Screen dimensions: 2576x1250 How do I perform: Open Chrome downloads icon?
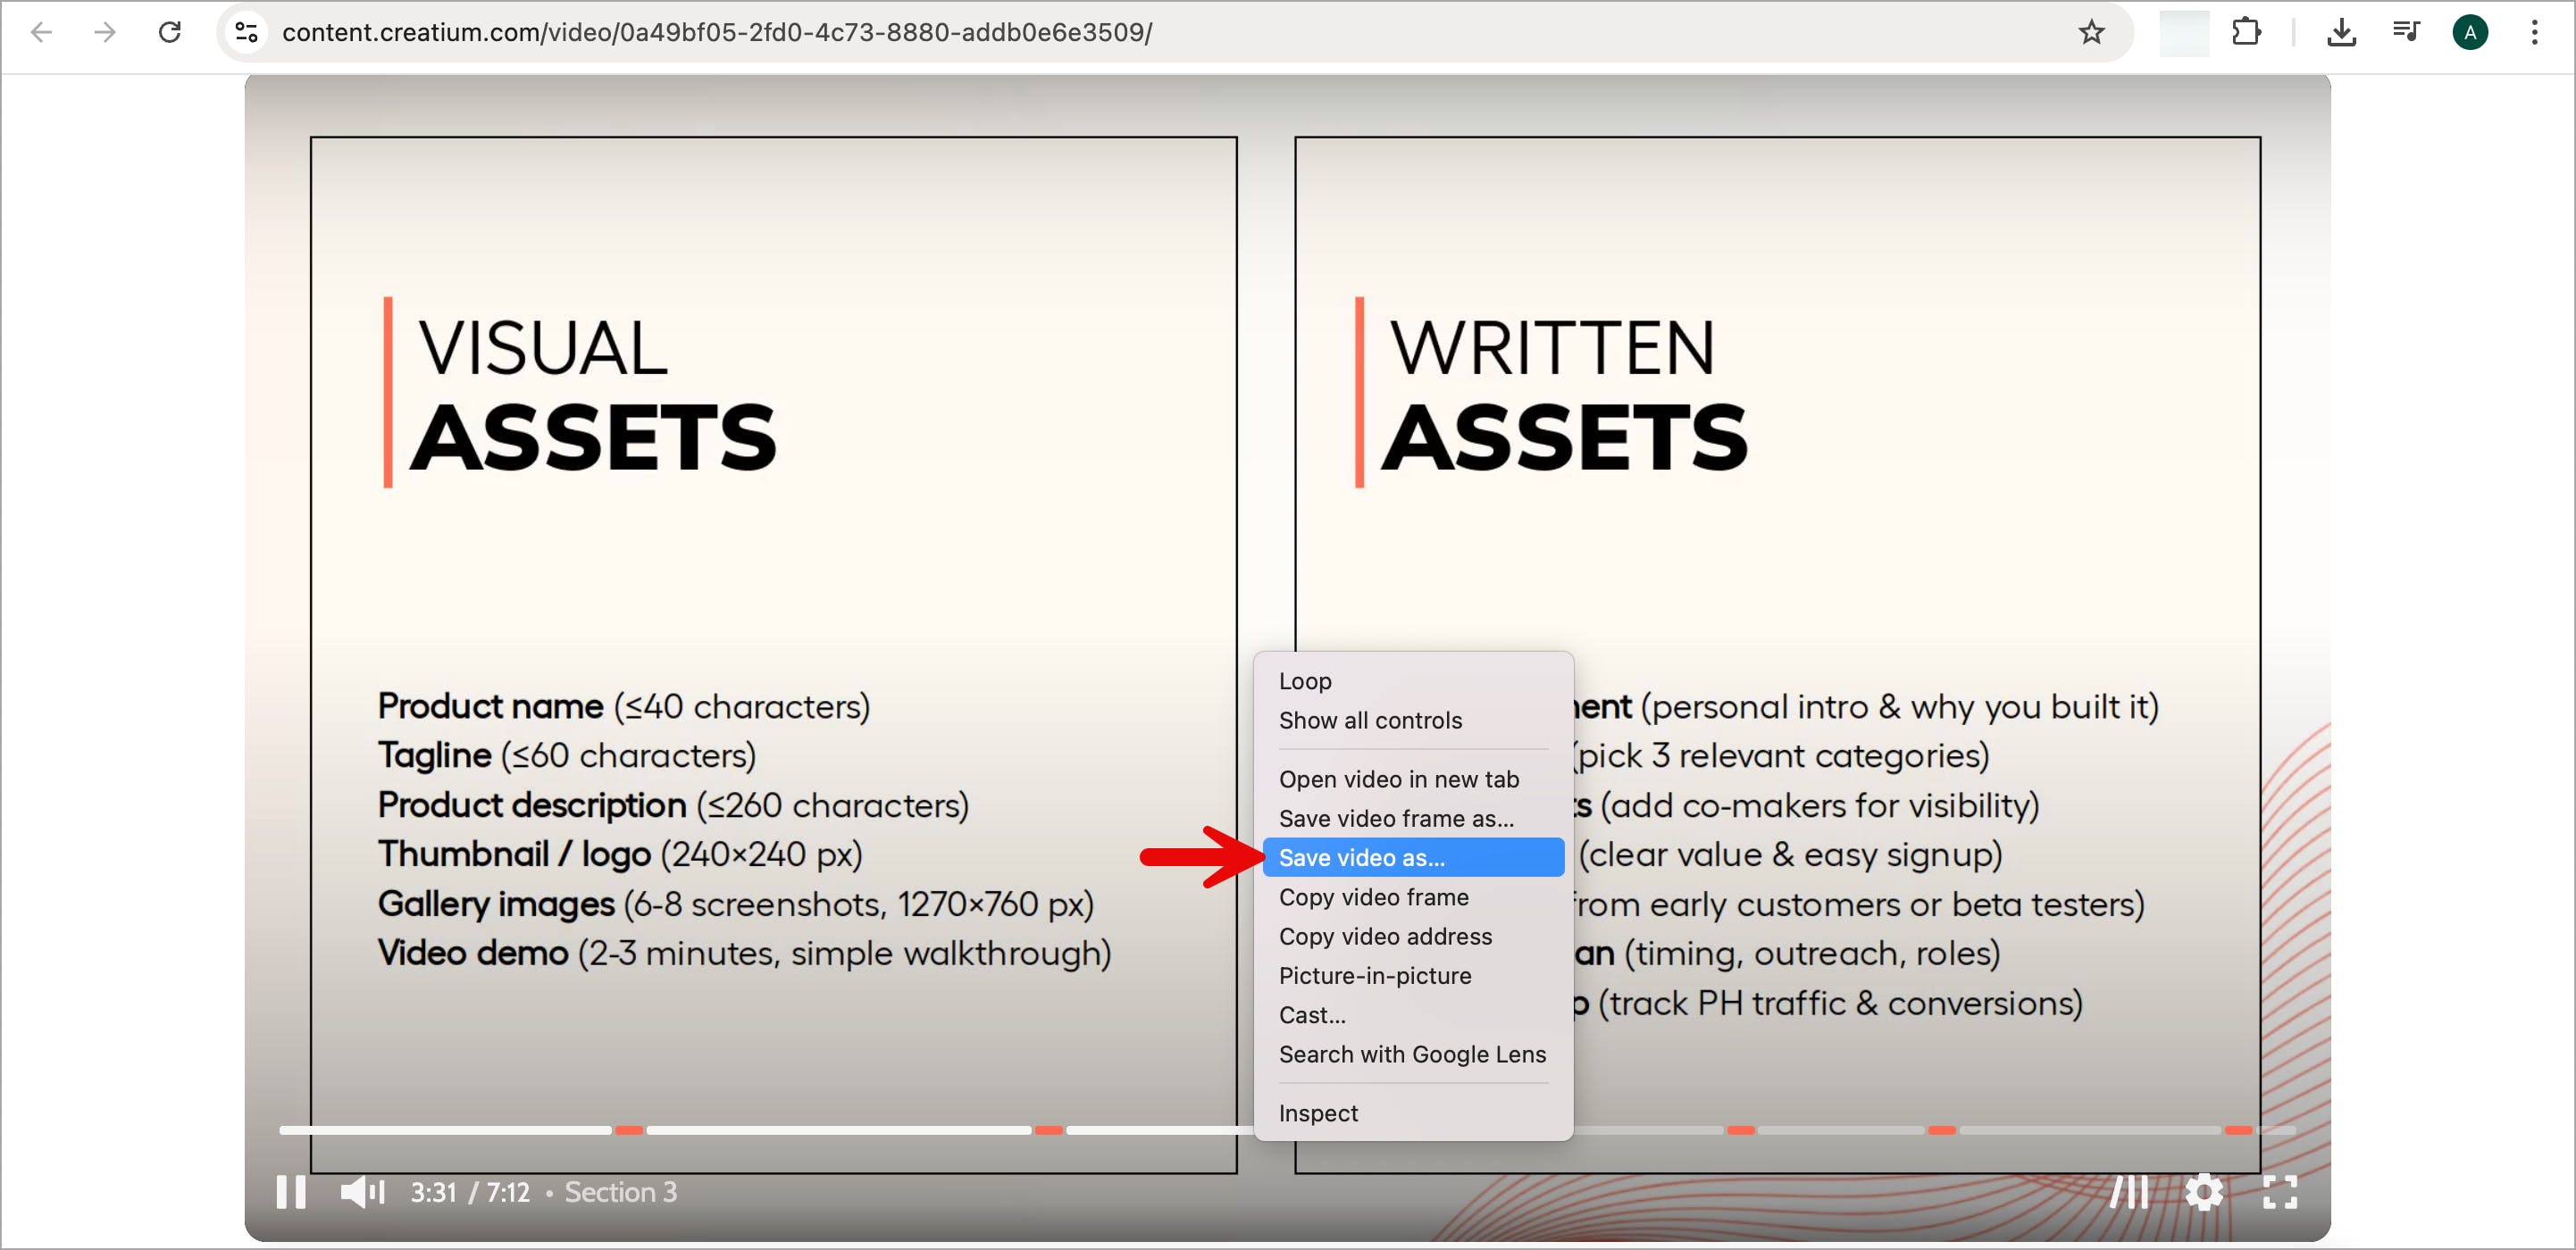[x=2341, y=33]
